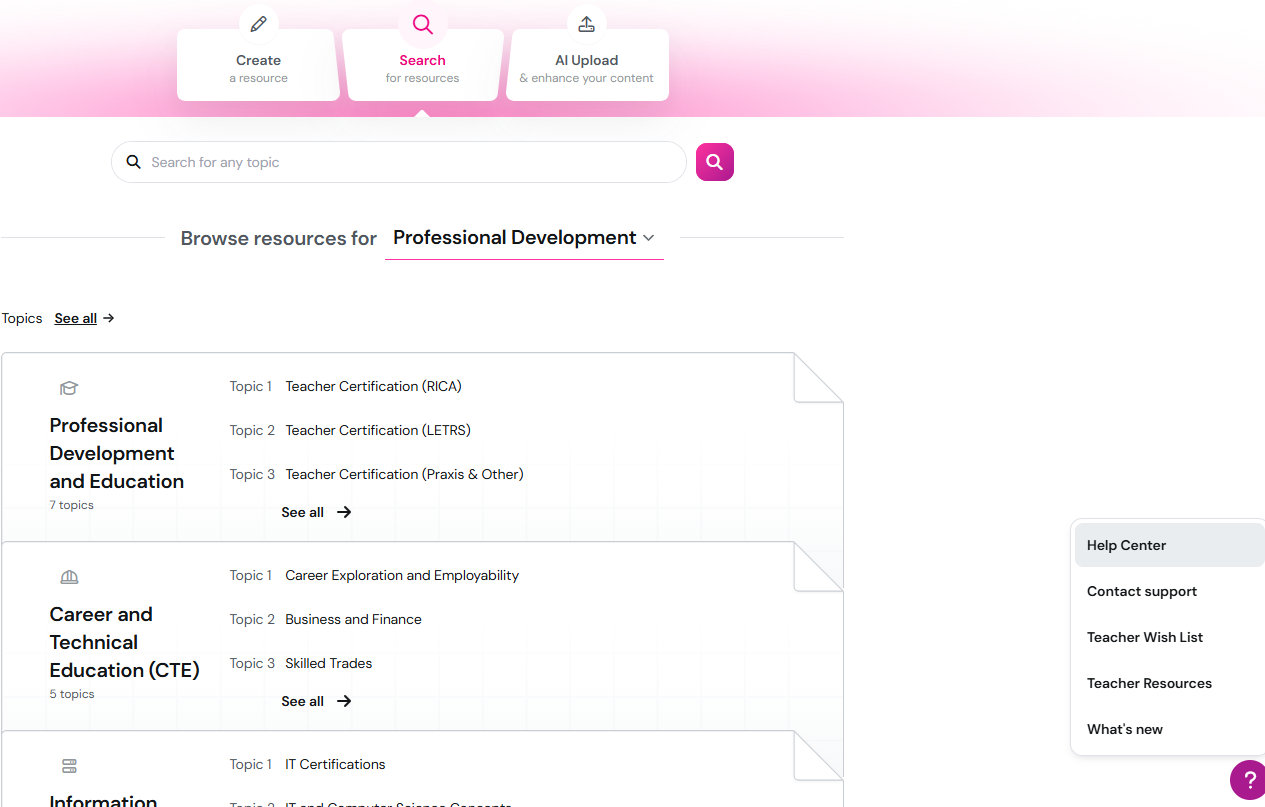
Task: Open the Create a resource tab
Action: click(x=259, y=65)
